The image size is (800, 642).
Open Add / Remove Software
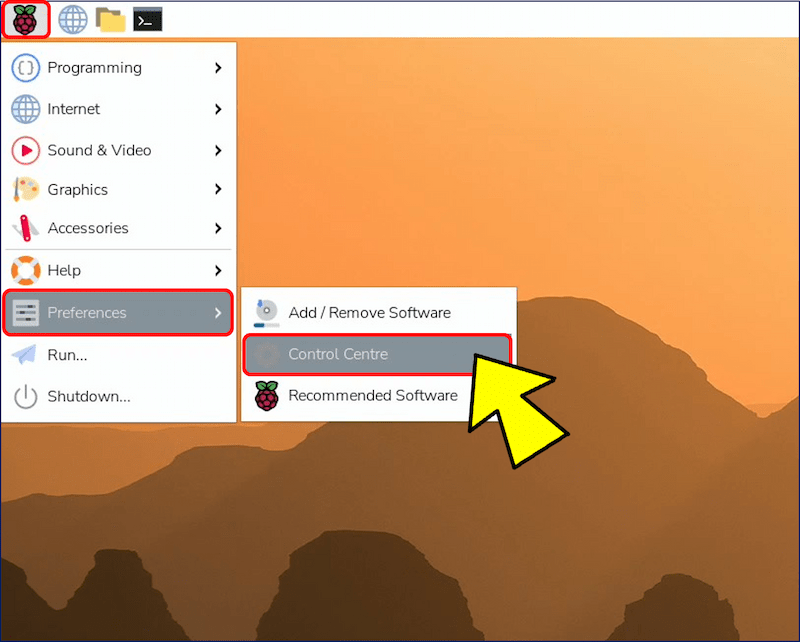pyautogui.click(x=369, y=313)
